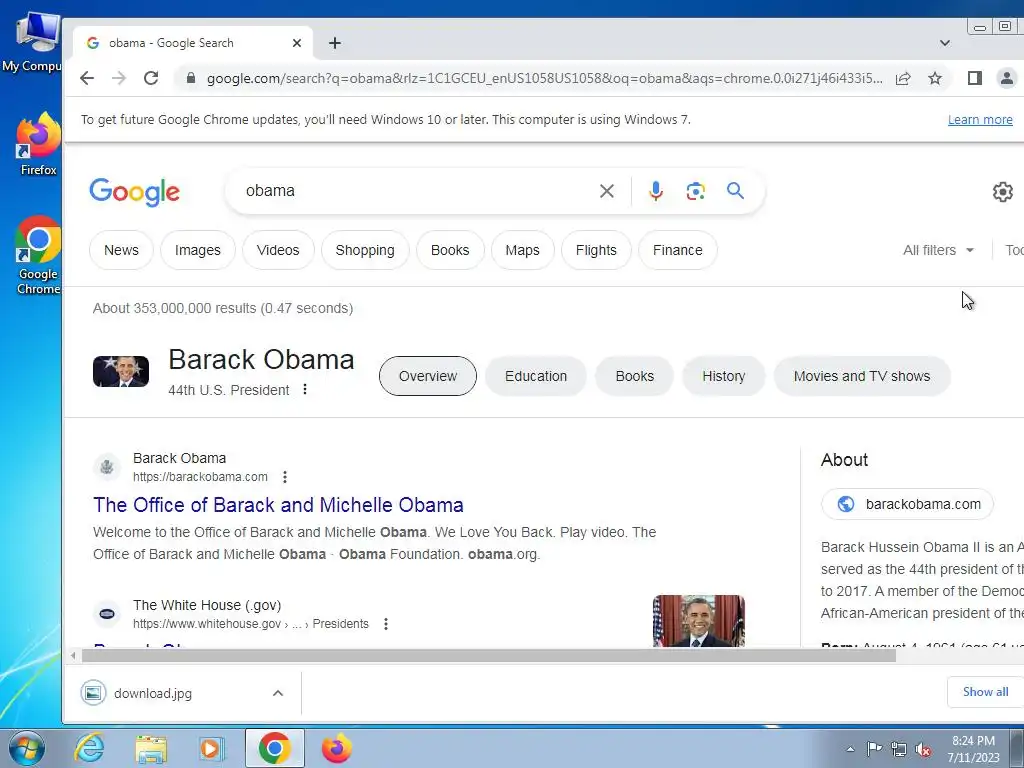Launch Internet Explorer from the taskbar
The width and height of the screenshot is (1024, 768).
pos(89,748)
